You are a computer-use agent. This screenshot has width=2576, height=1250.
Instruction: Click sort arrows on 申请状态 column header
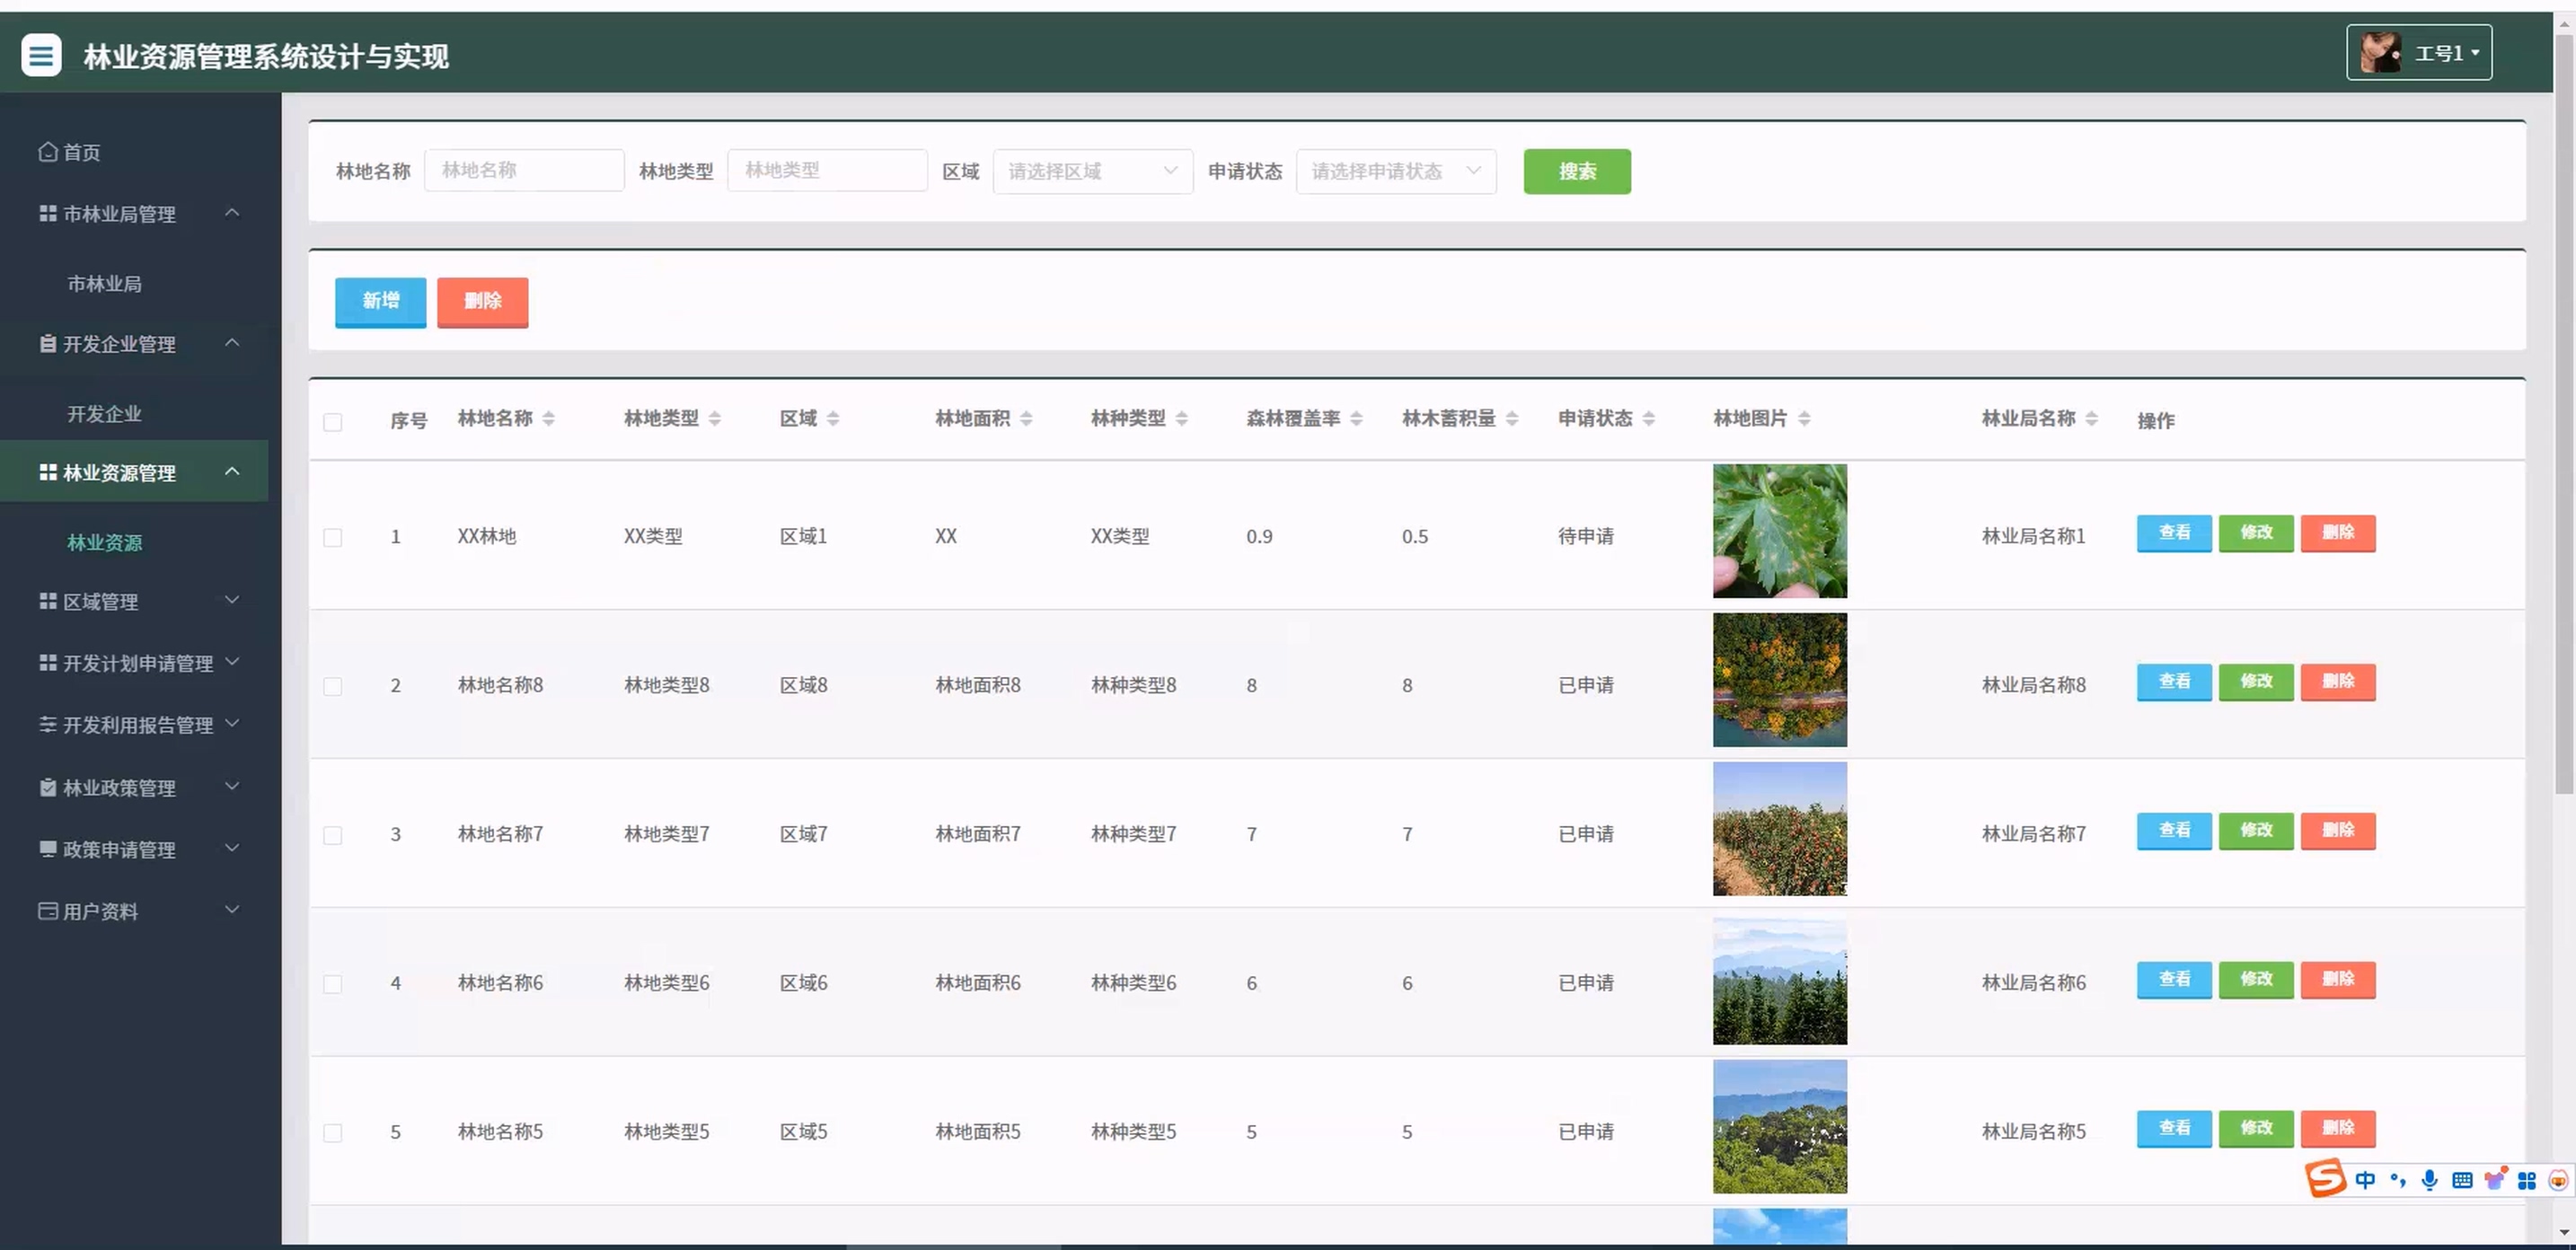1648,419
